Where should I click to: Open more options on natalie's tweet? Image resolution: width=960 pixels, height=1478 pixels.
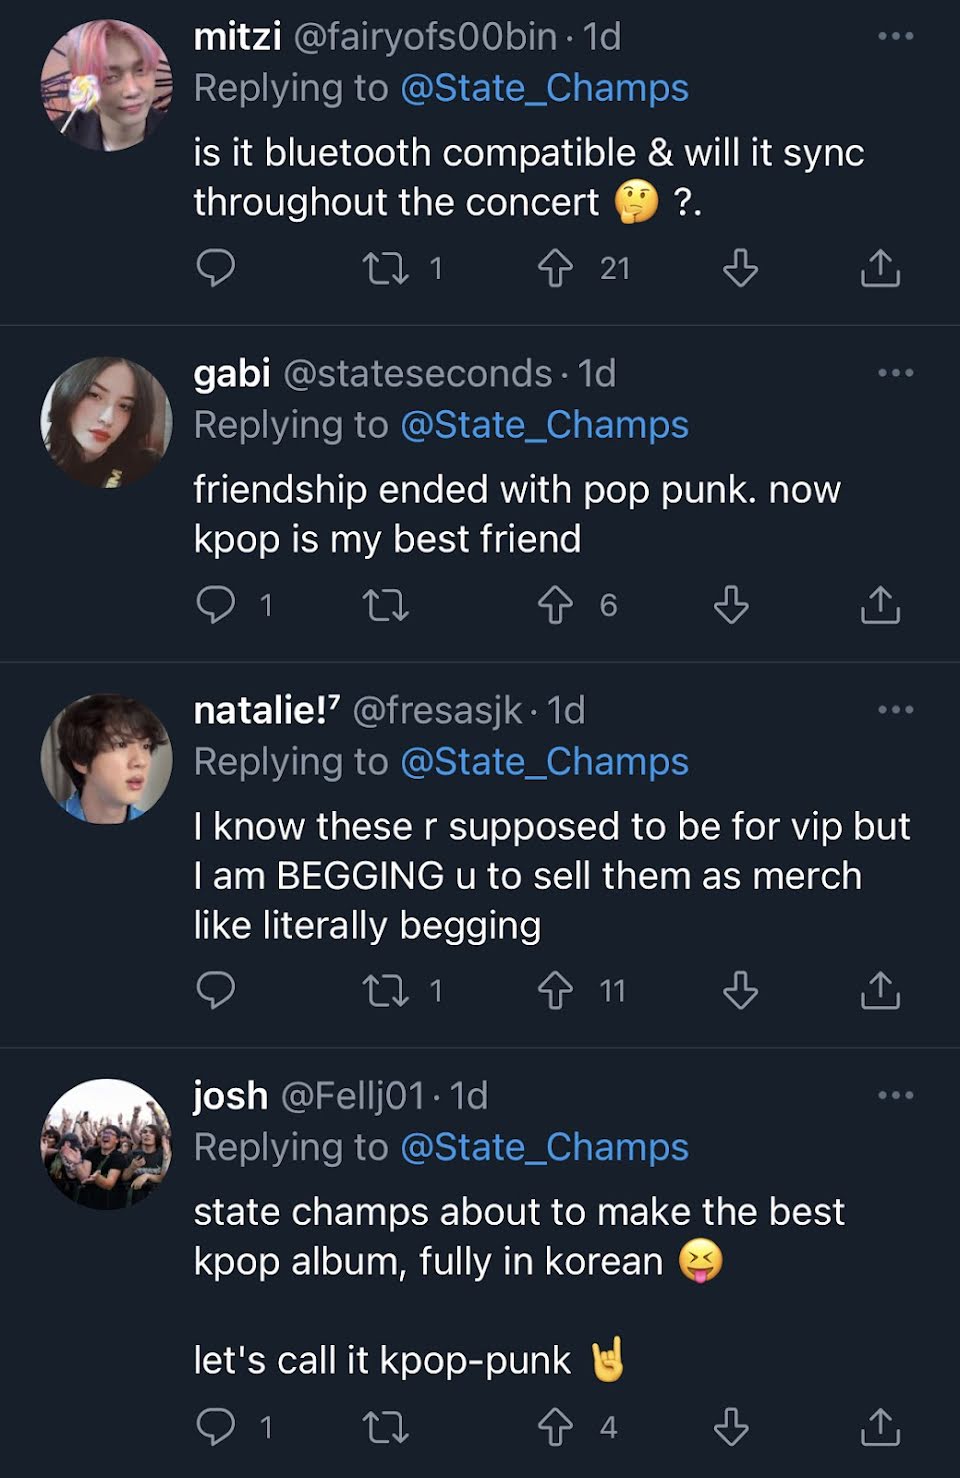(895, 711)
